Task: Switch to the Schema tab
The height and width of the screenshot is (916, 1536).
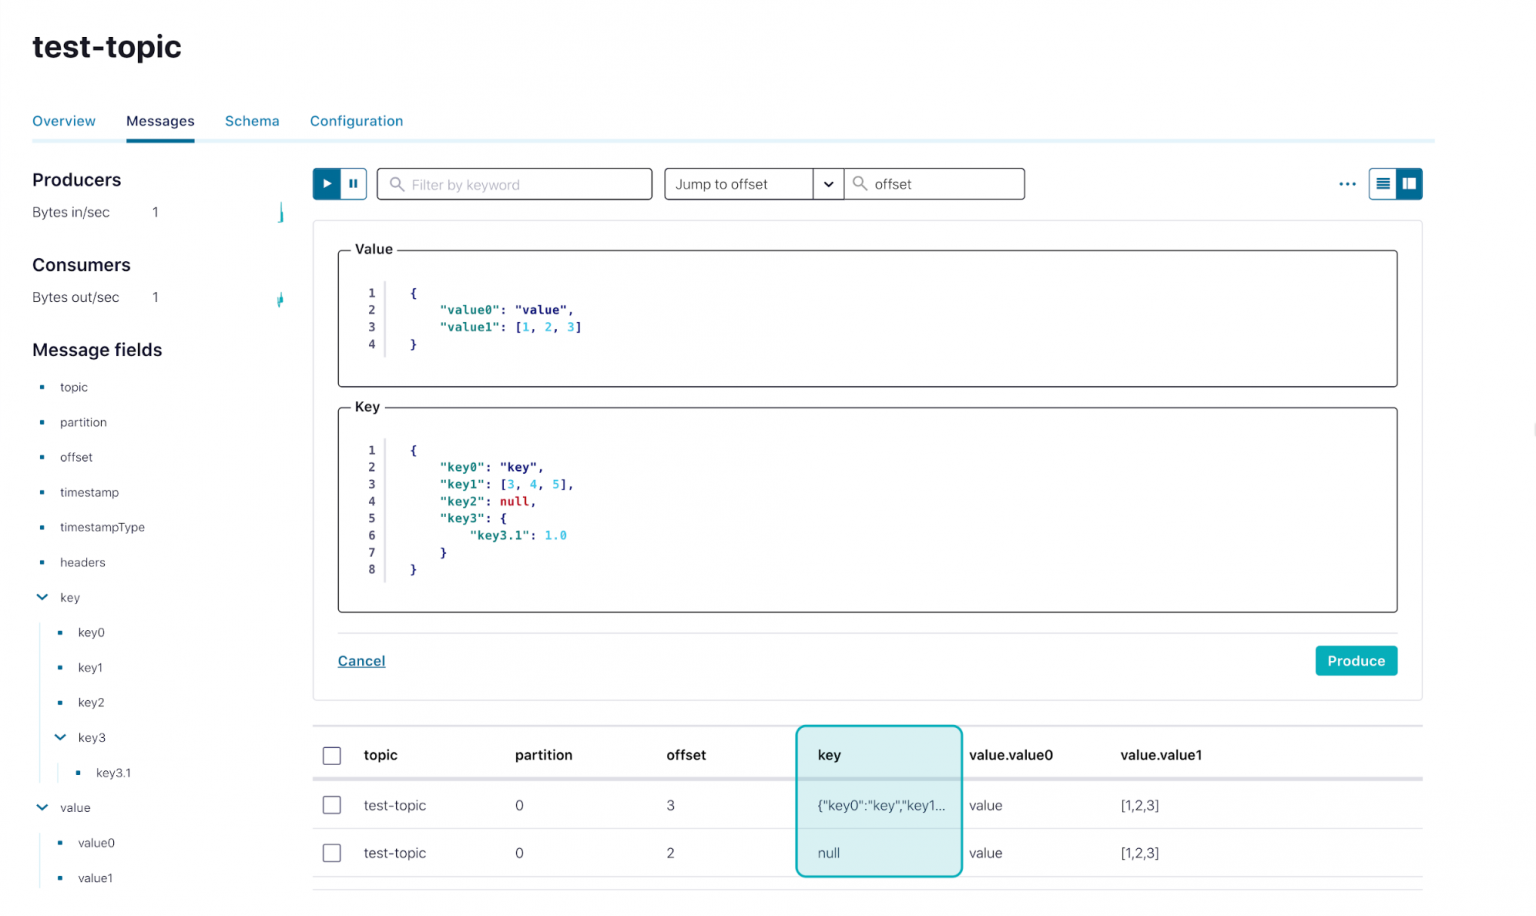Action: pos(252,120)
